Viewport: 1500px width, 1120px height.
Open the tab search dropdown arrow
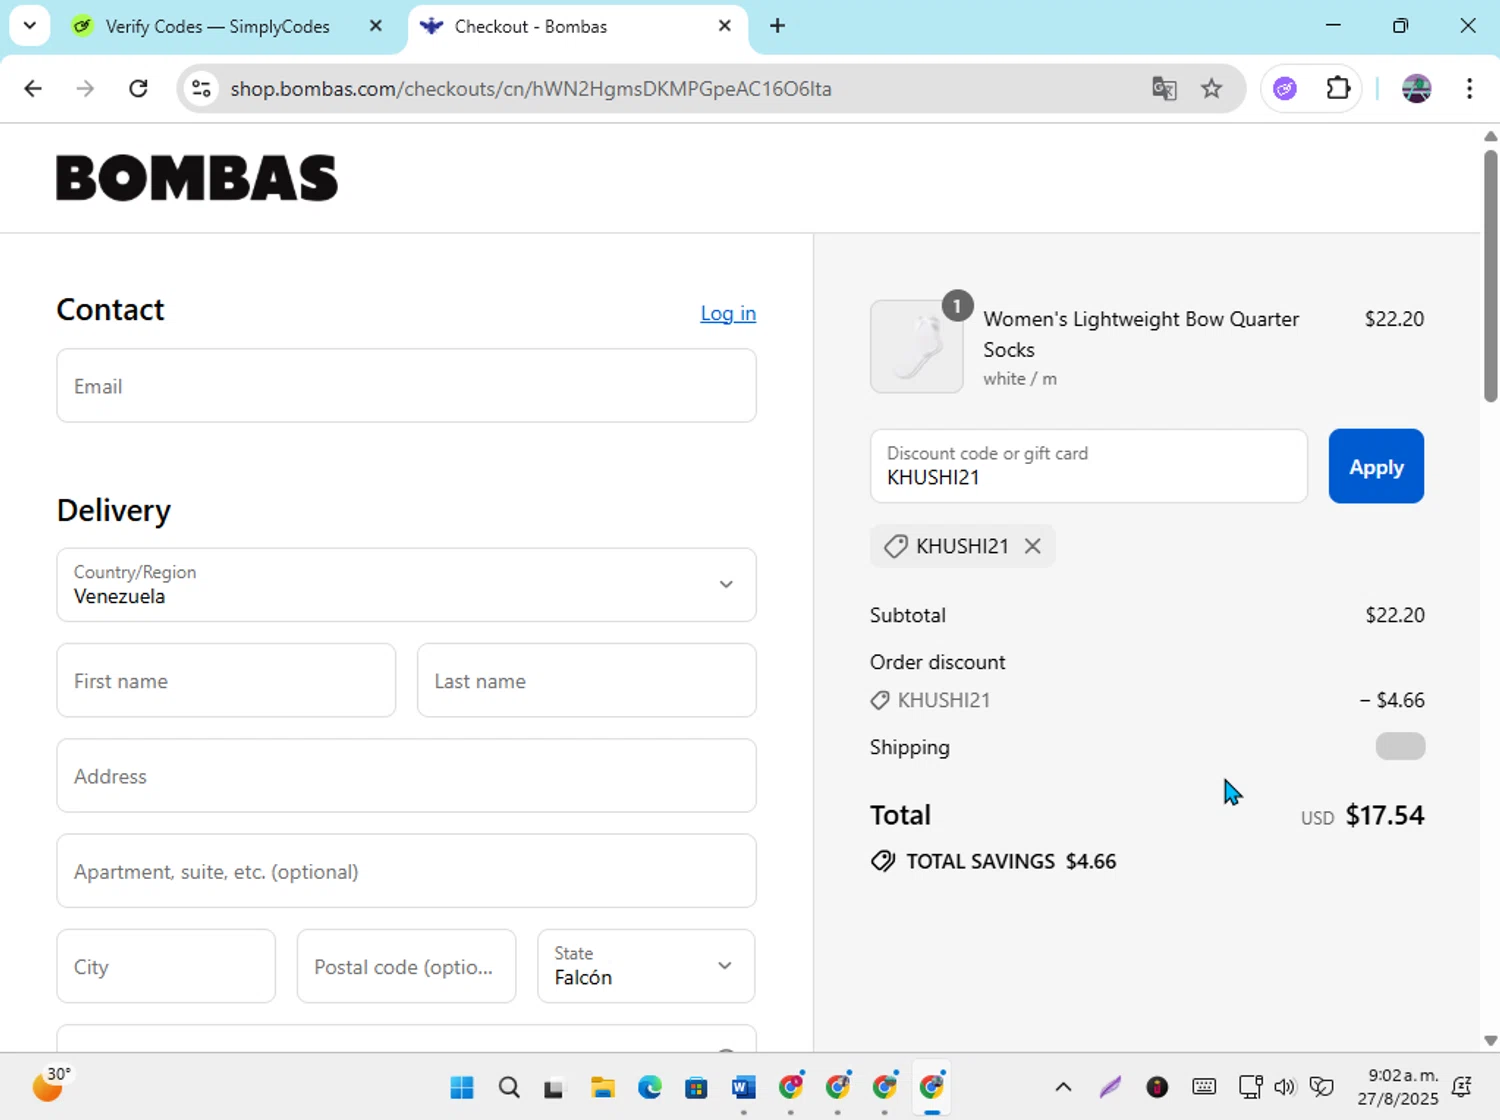30,26
